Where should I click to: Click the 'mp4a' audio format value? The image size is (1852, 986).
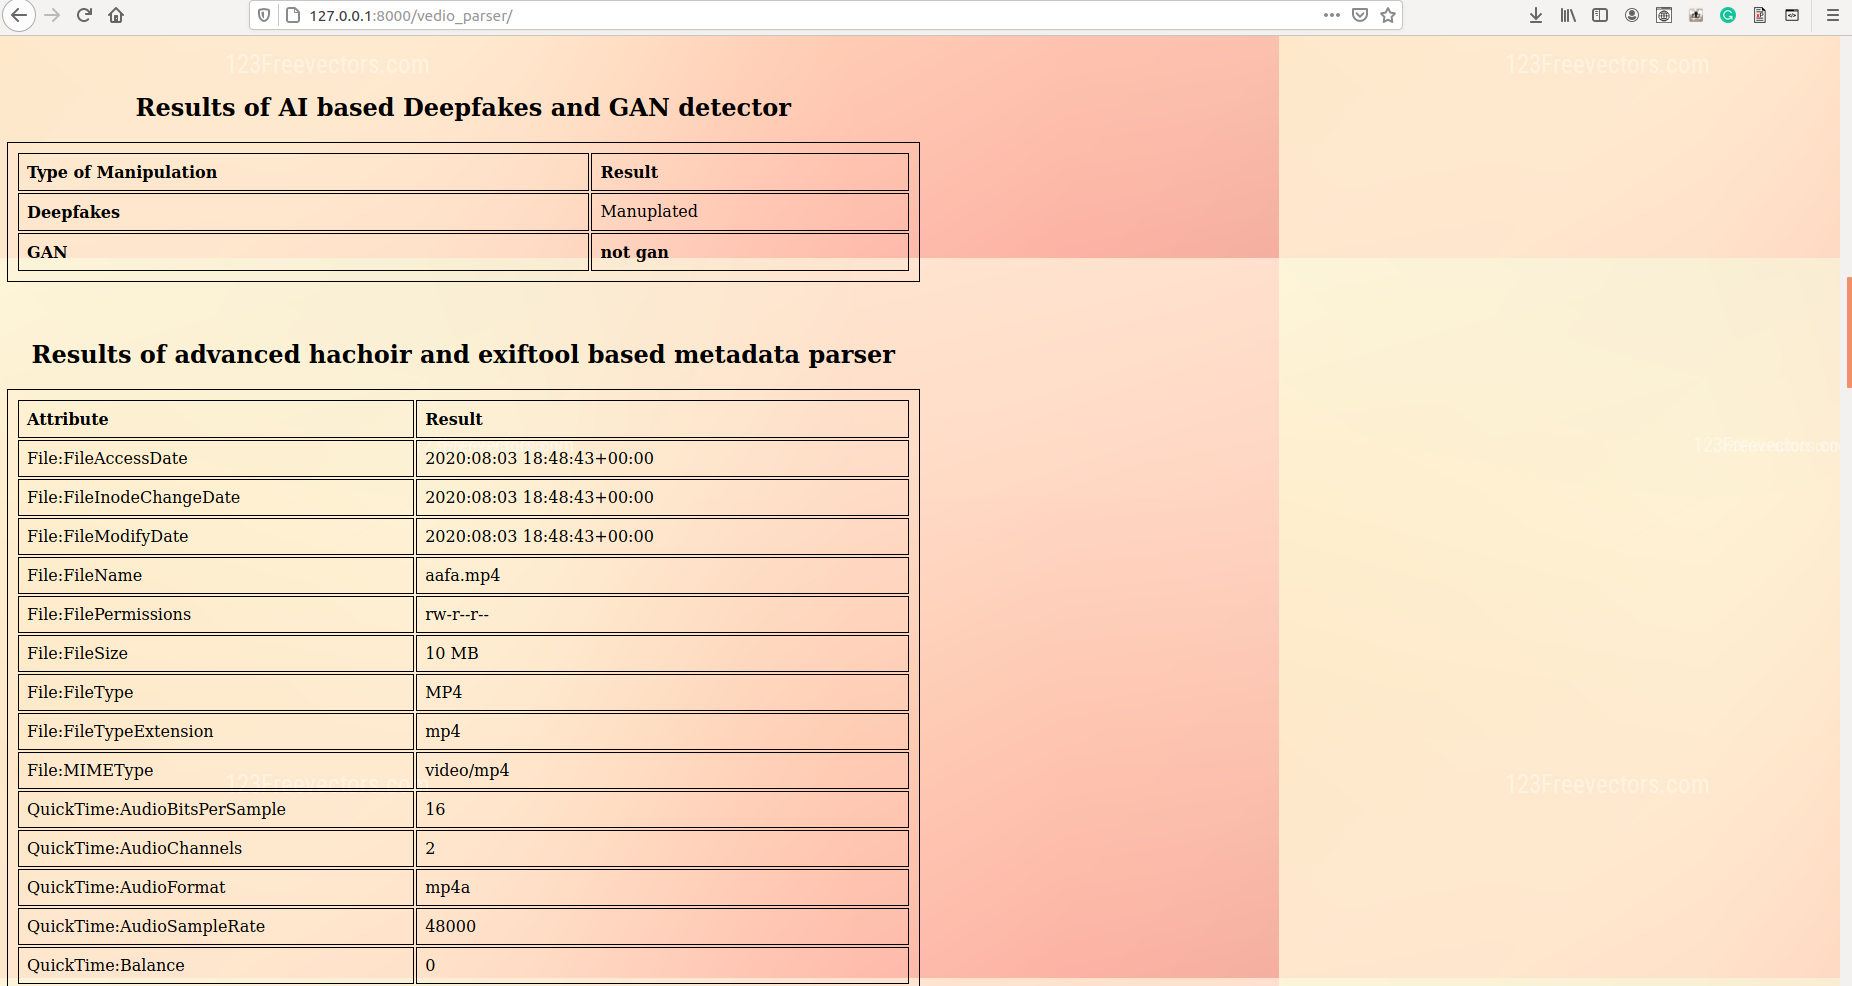point(447,887)
